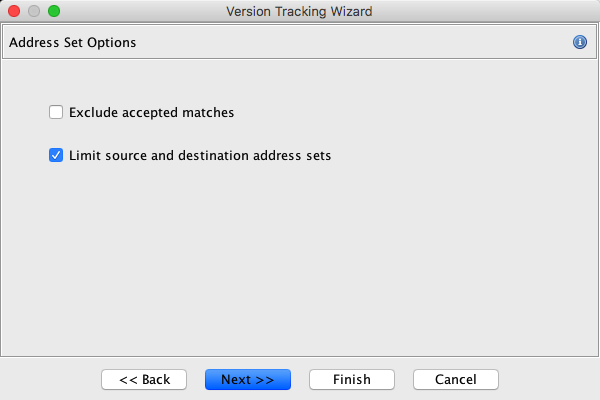Uncheck Limit source and destination address sets
This screenshot has height=400, width=600.
(x=56, y=155)
